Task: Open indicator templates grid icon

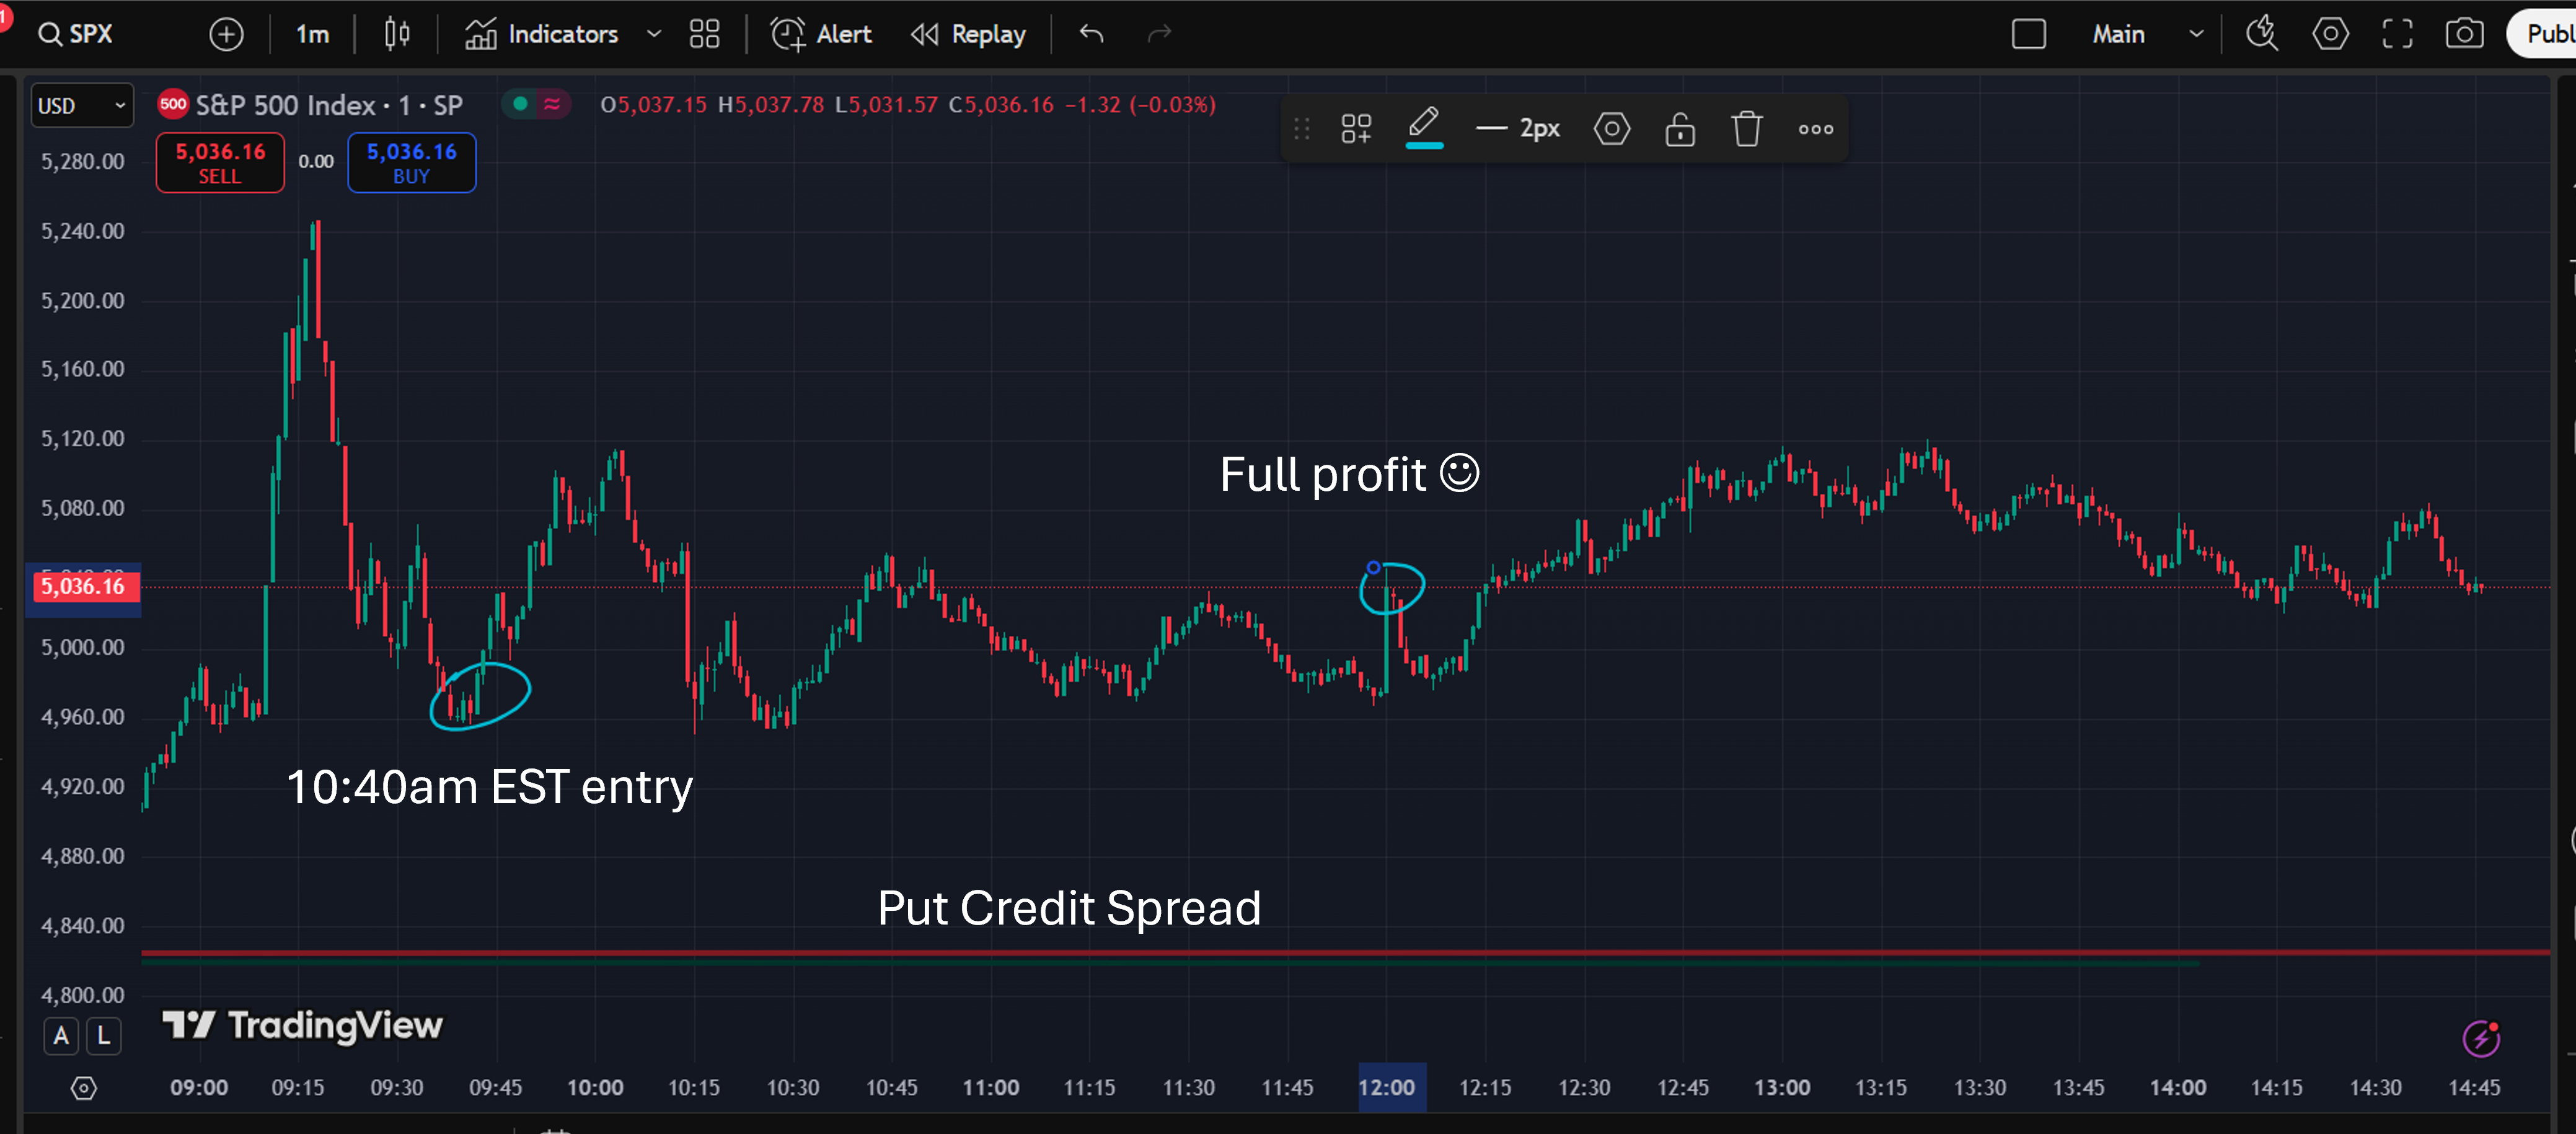Action: (705, 34)
